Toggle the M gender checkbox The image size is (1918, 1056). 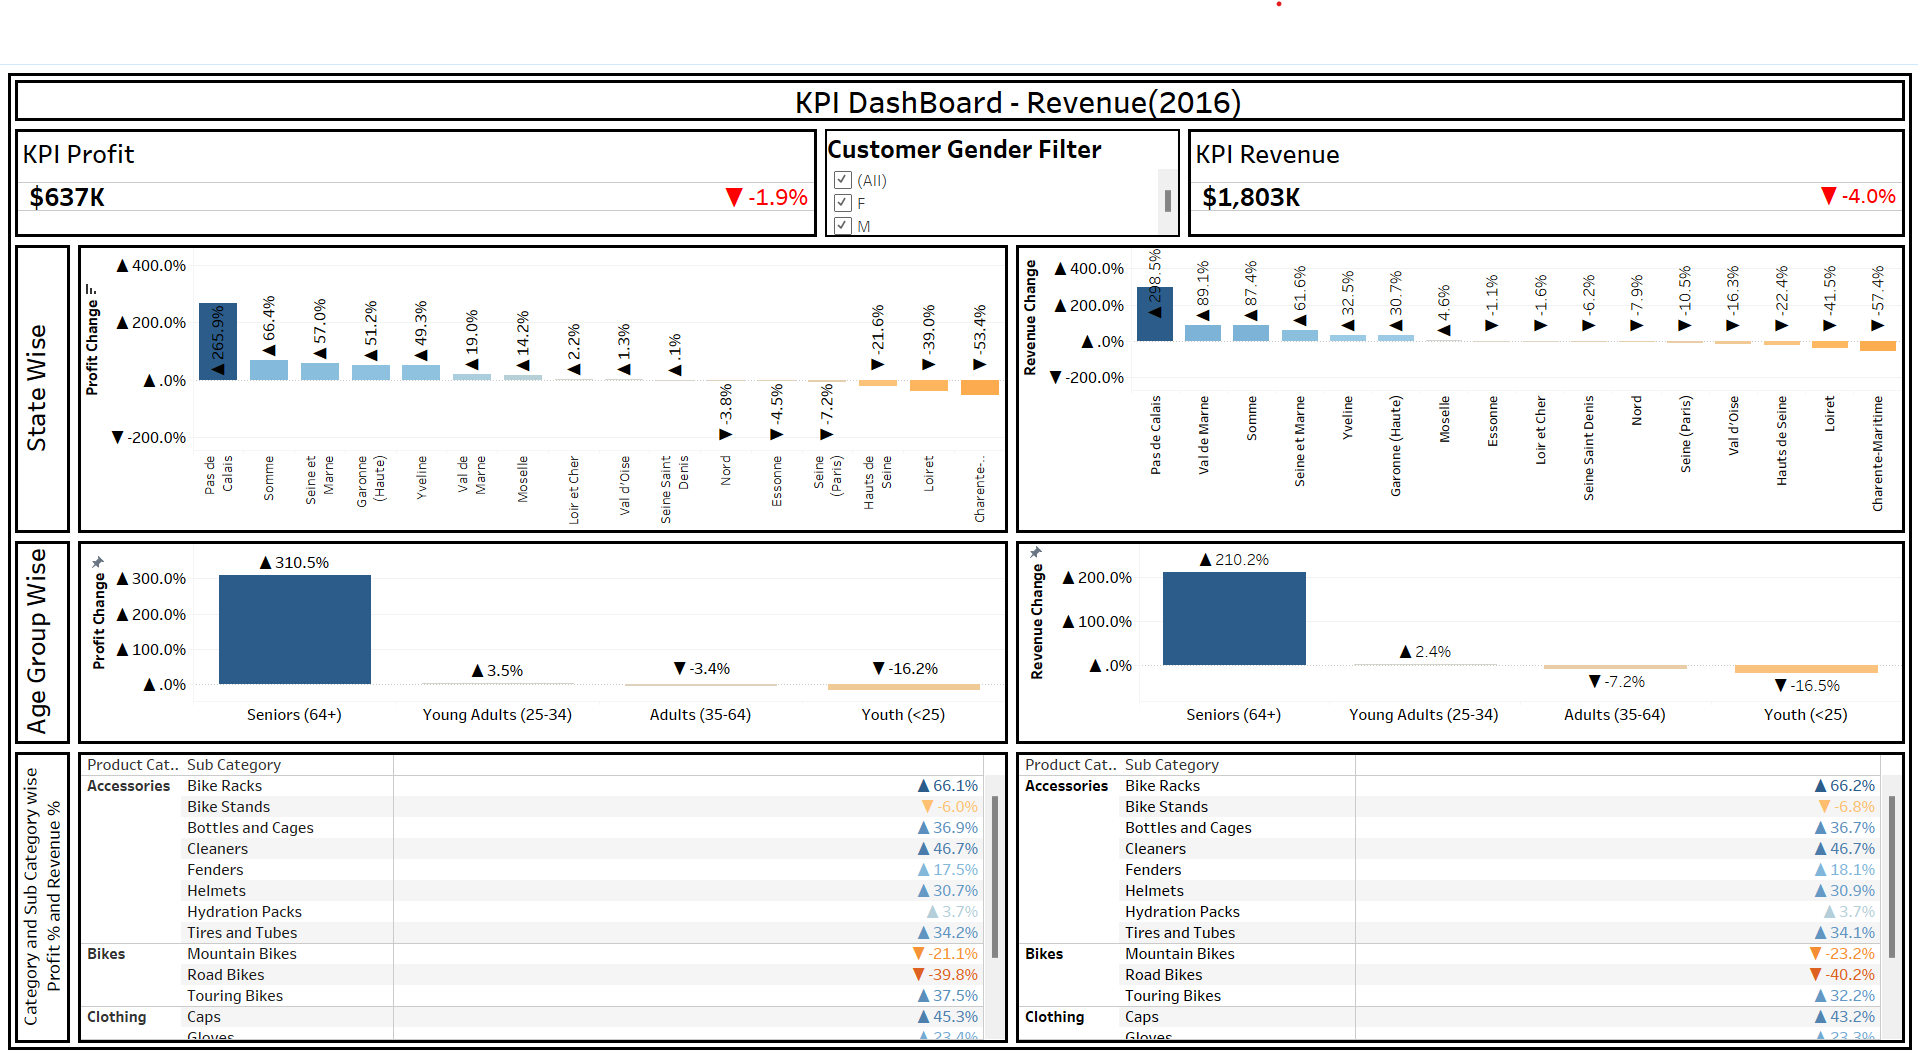click(x=843, y=226)
